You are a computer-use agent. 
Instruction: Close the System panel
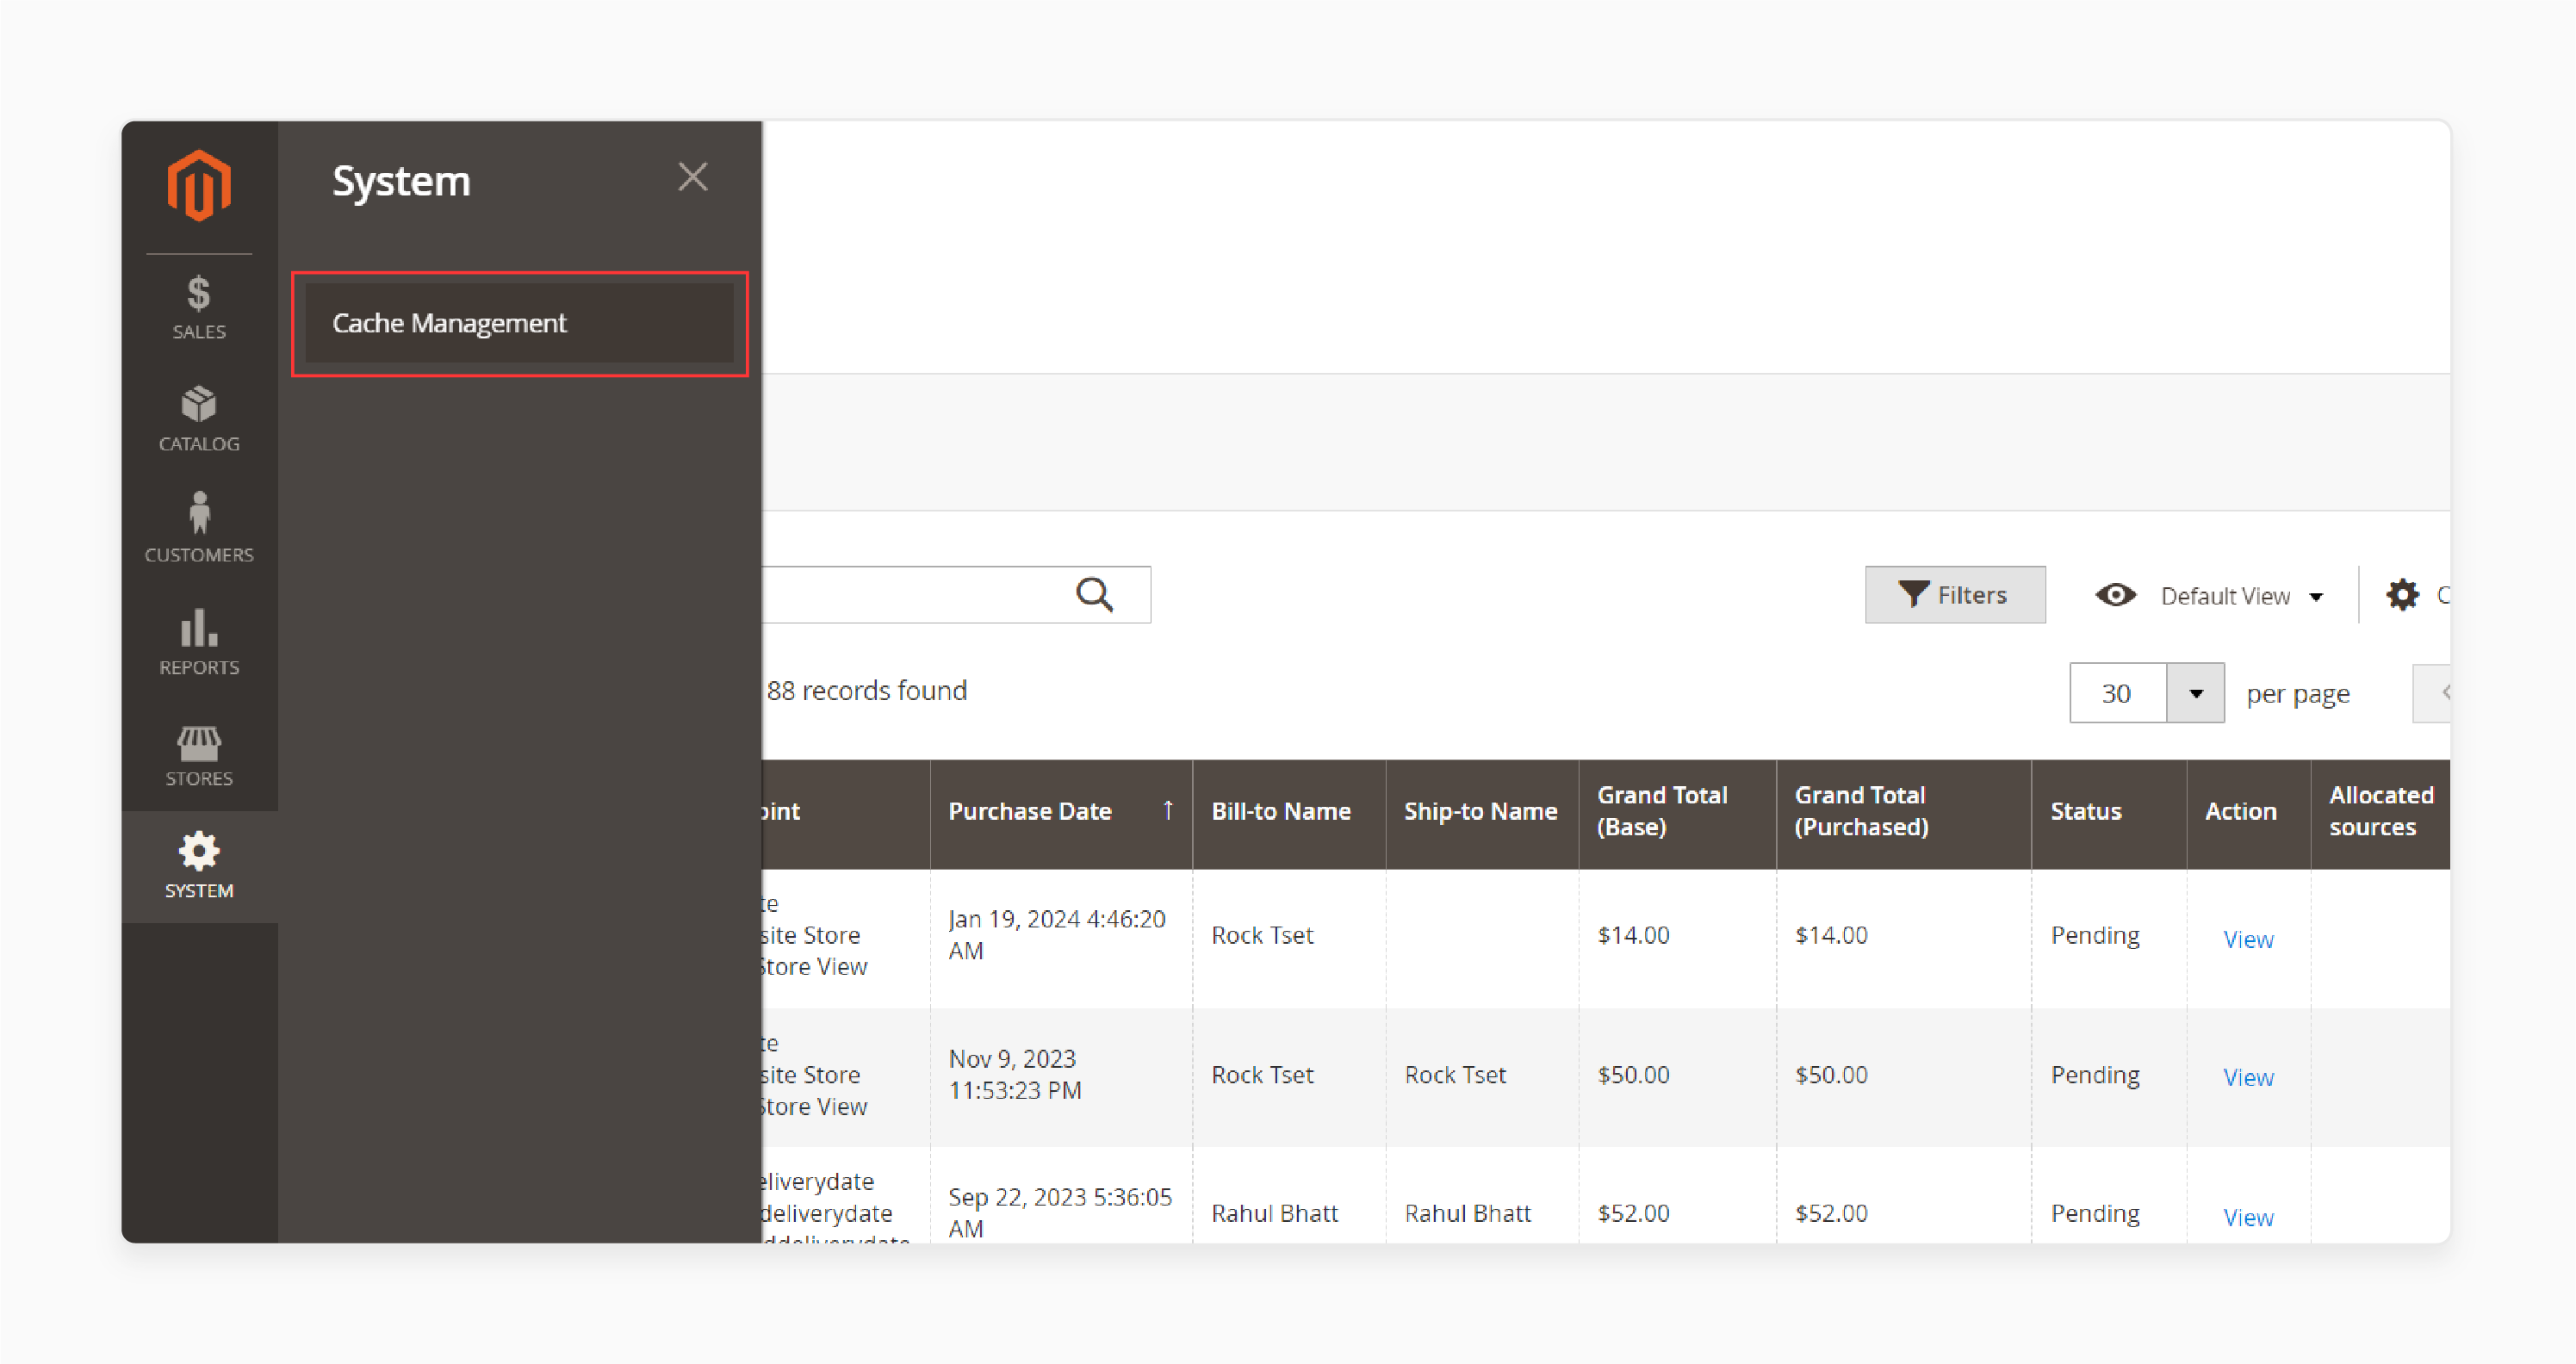pos(693,177)
